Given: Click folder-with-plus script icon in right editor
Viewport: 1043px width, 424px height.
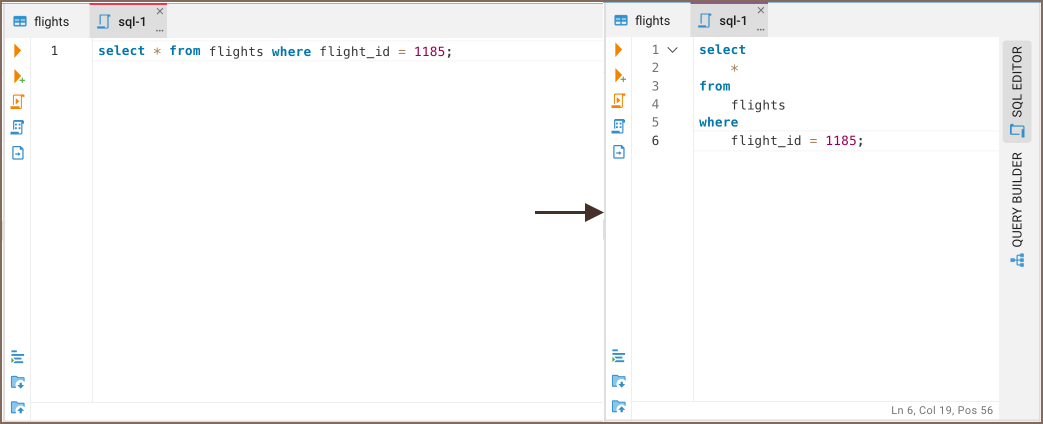Looking at the screenshot, I should point(619,381).
